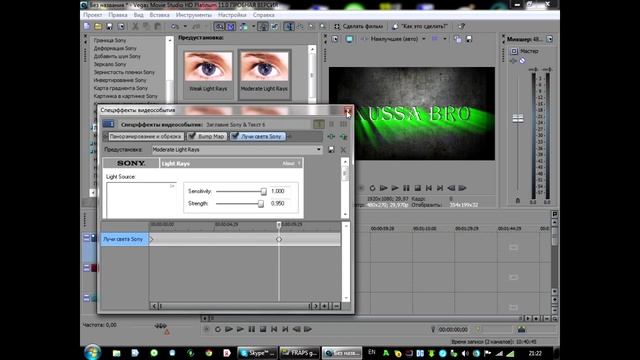Click the Сделать фильм button
The width and height of the screenshot is (640, 360).
(x=358, y=27)
